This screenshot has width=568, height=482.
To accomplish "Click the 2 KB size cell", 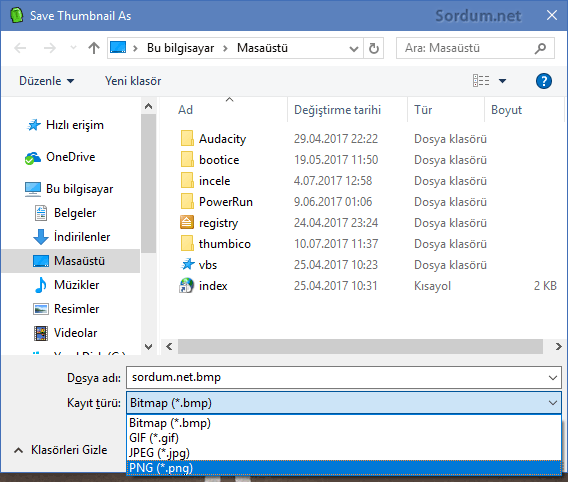I will [545, 286].
